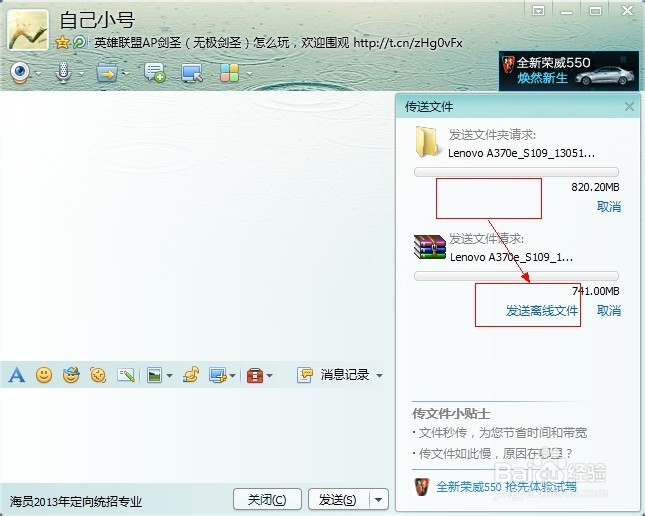Click 发送离线文件 link
The image size is (645, 516).
tap(541, 311)
